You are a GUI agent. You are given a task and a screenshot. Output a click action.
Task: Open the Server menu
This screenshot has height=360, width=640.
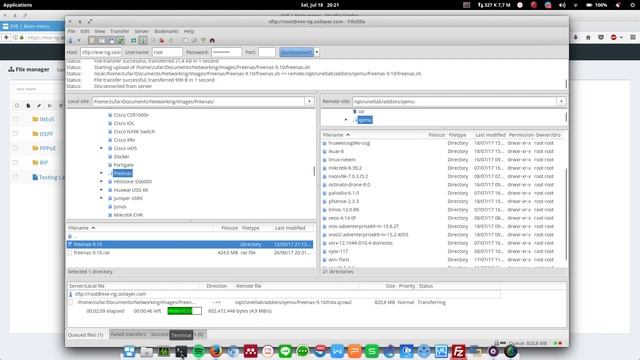point(142,31)
